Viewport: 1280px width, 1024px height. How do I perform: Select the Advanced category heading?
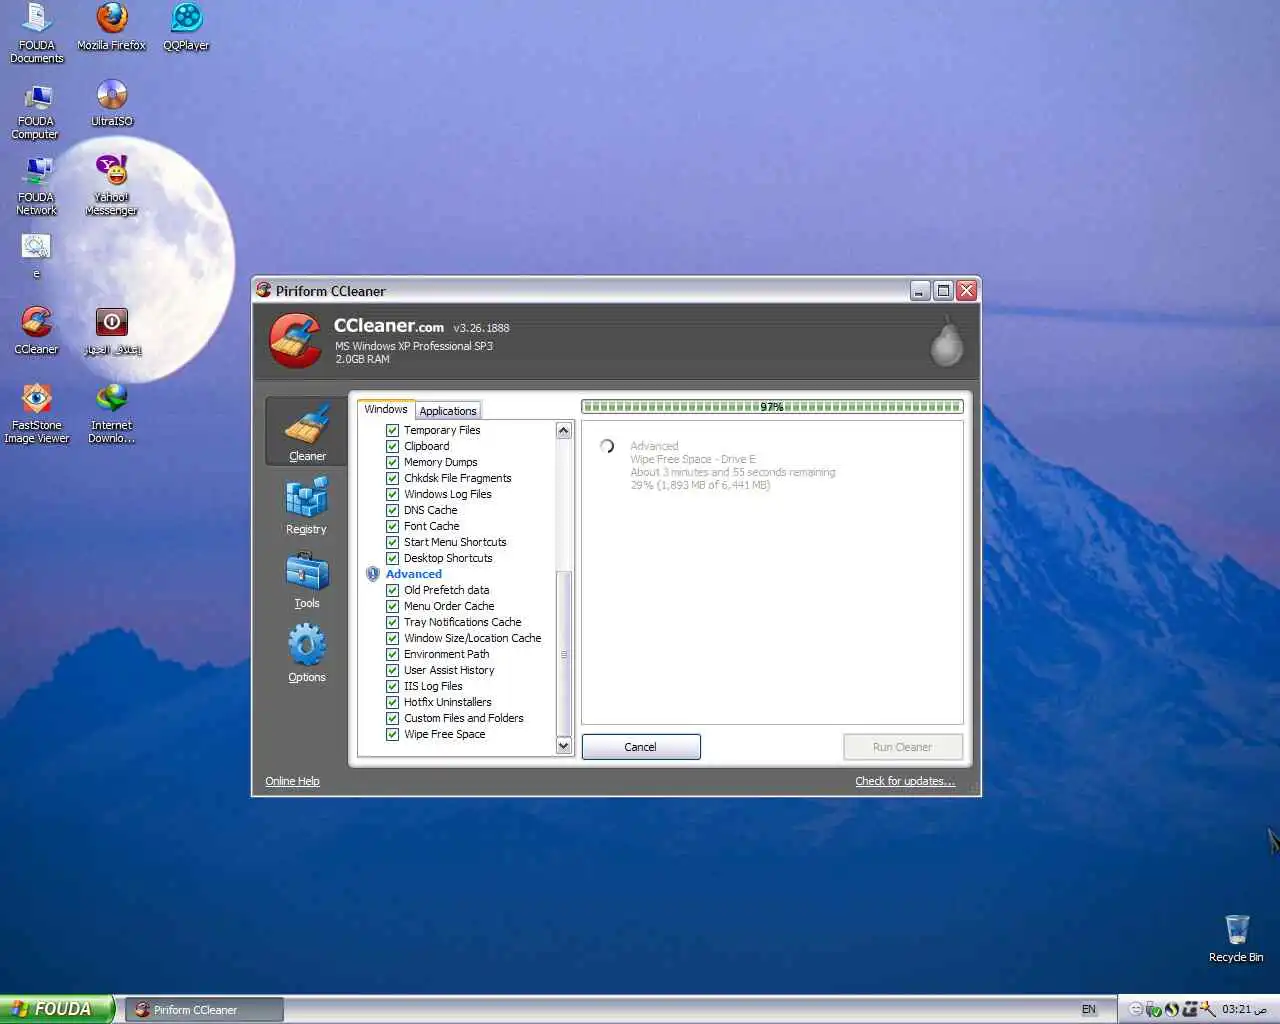pyautogui.click(x=414, y=574)
